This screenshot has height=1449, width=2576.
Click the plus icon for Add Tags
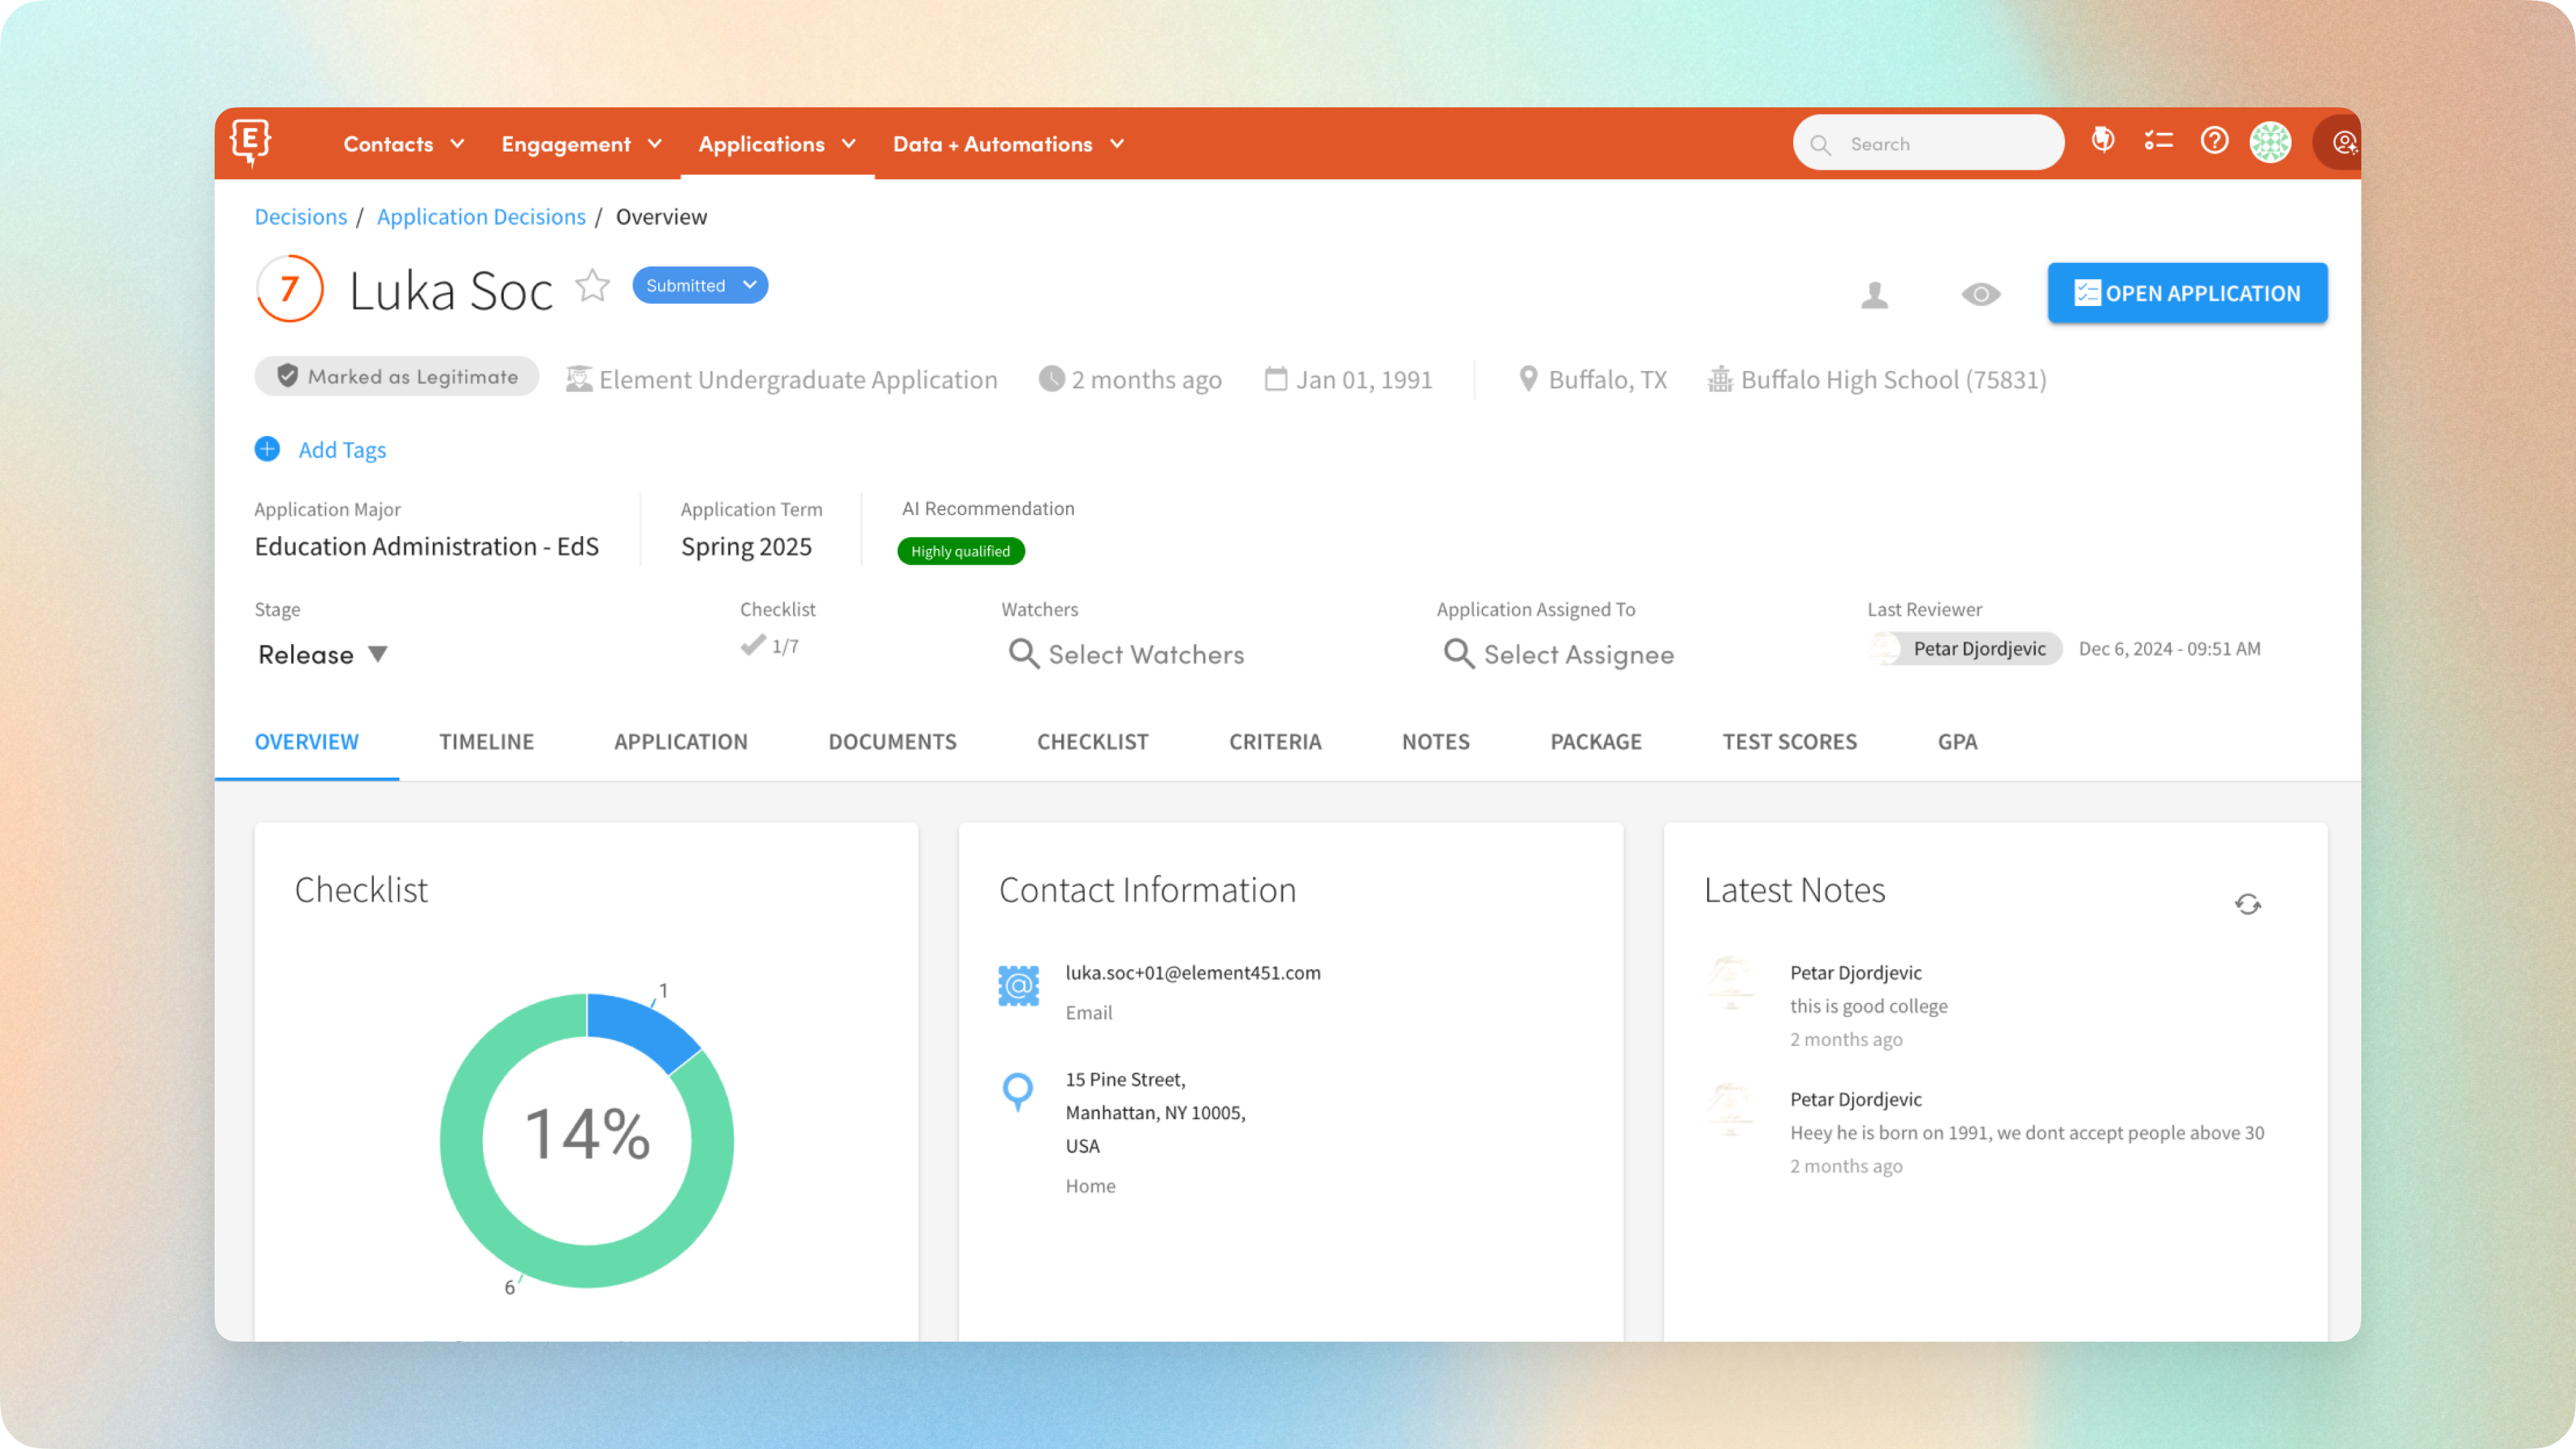point(267,450)
